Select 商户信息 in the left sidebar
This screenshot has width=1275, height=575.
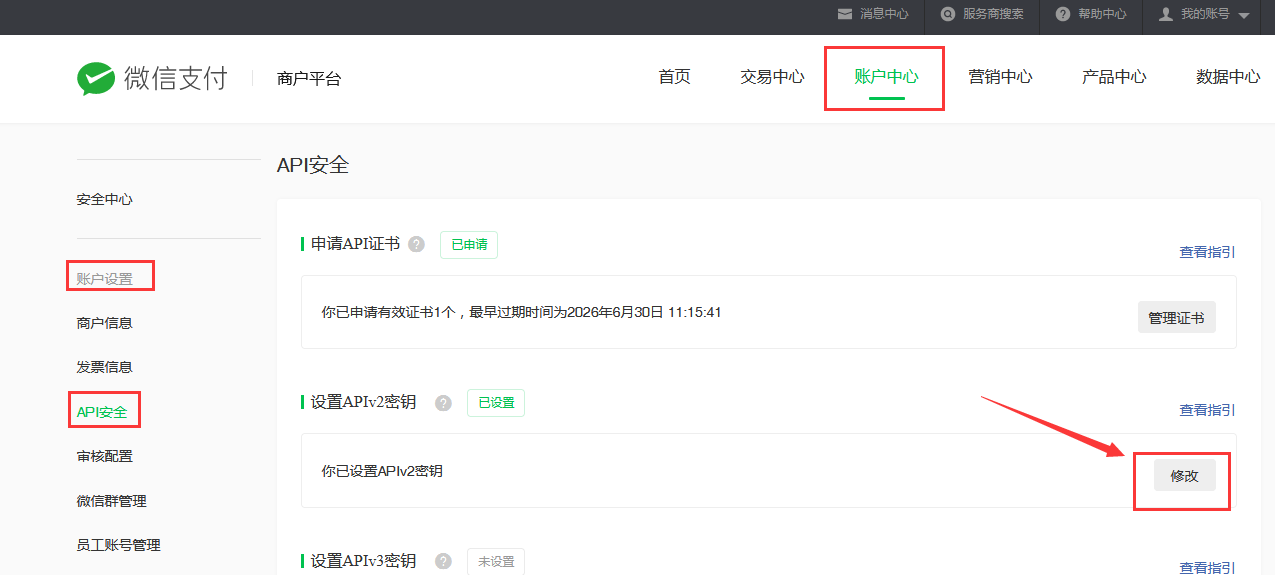[104, 323]
